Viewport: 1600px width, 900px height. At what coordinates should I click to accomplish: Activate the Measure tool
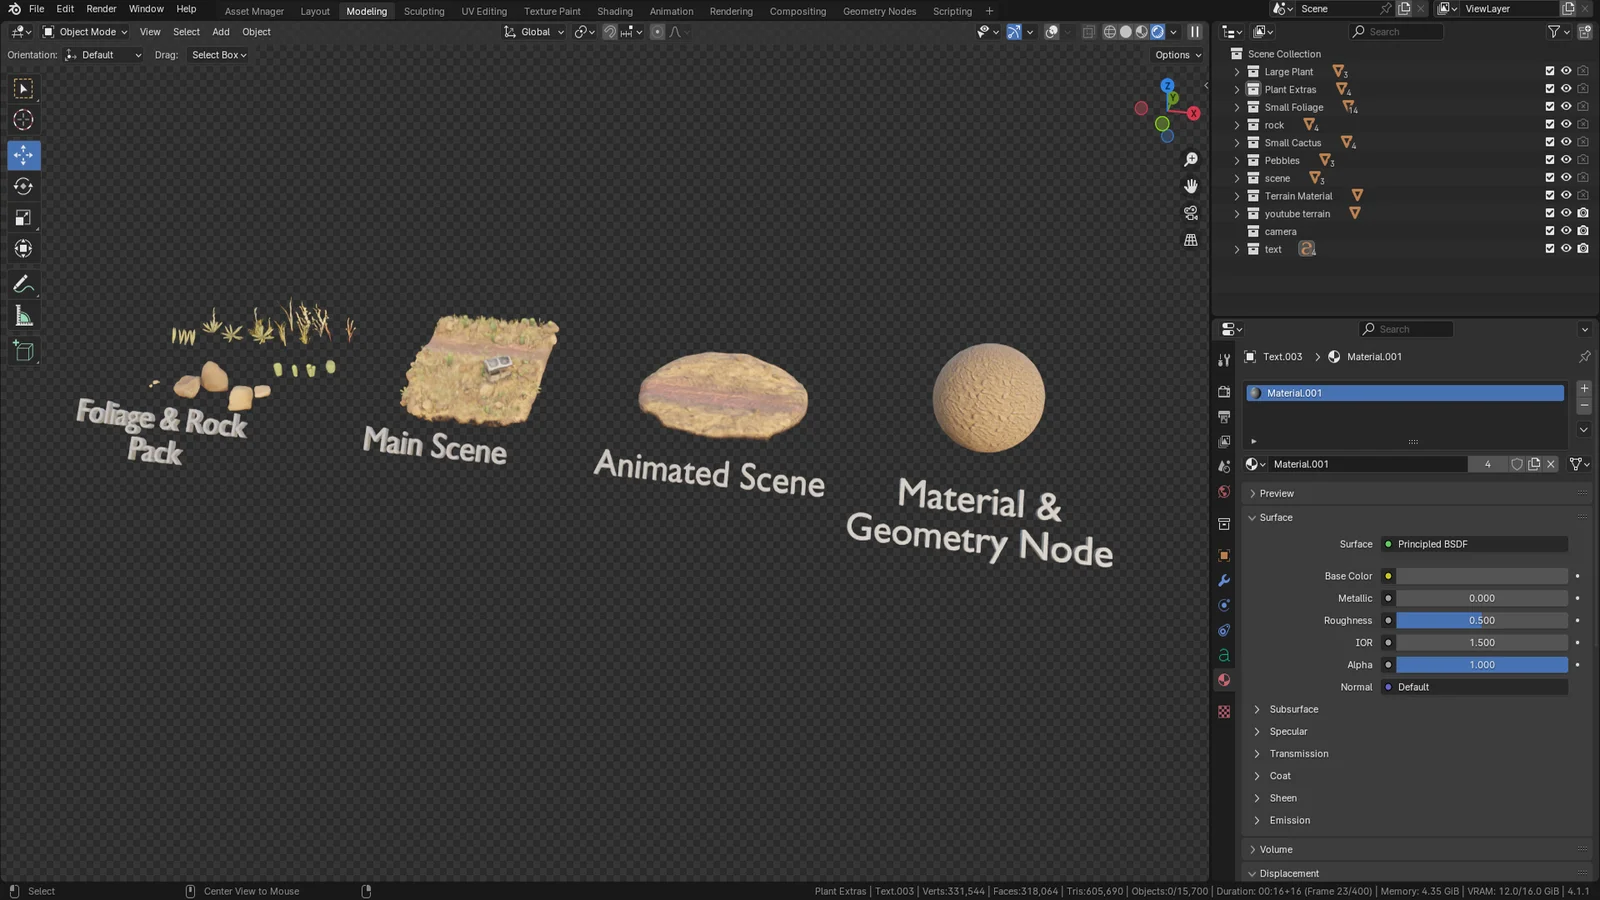point(23,317)
